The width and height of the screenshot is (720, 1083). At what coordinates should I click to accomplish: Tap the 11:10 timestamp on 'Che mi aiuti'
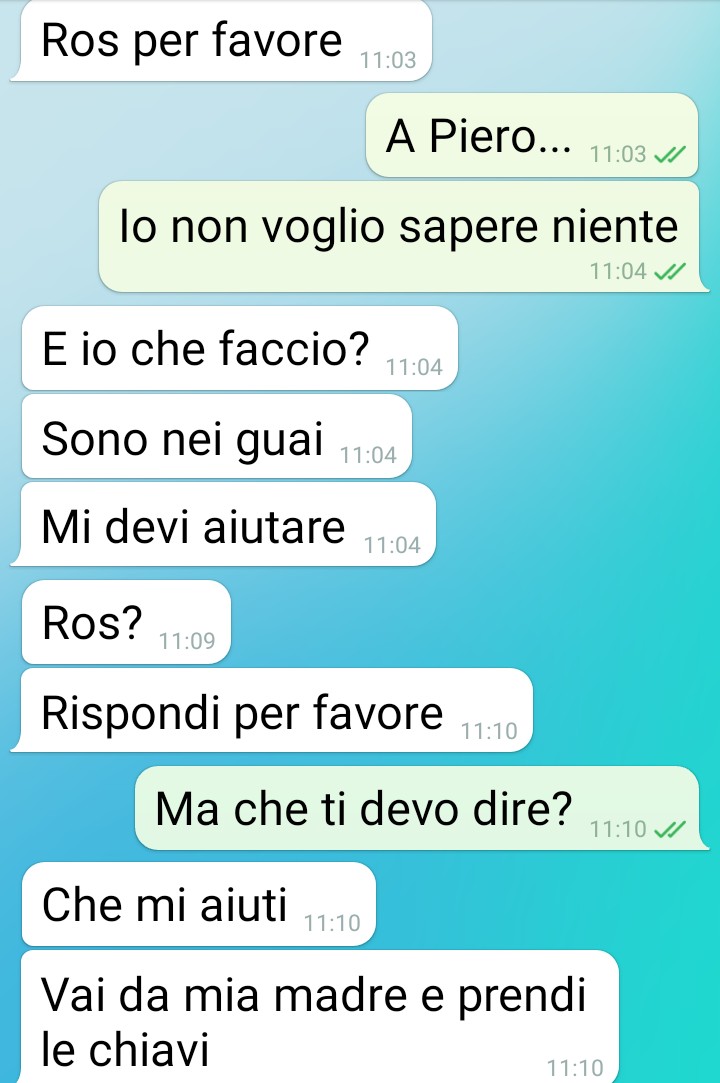pyautogui.click(x=332, y=923)
